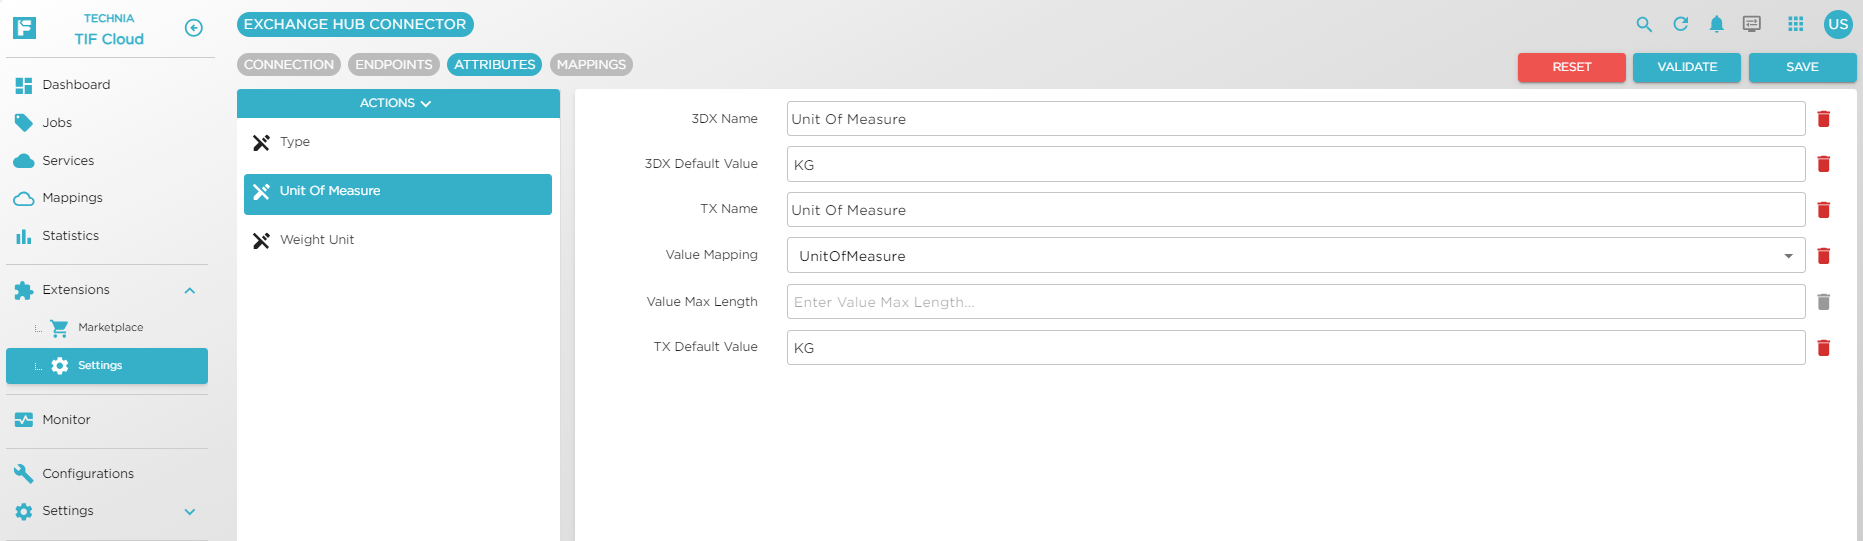Open the notifications bell

(1716, 24)
